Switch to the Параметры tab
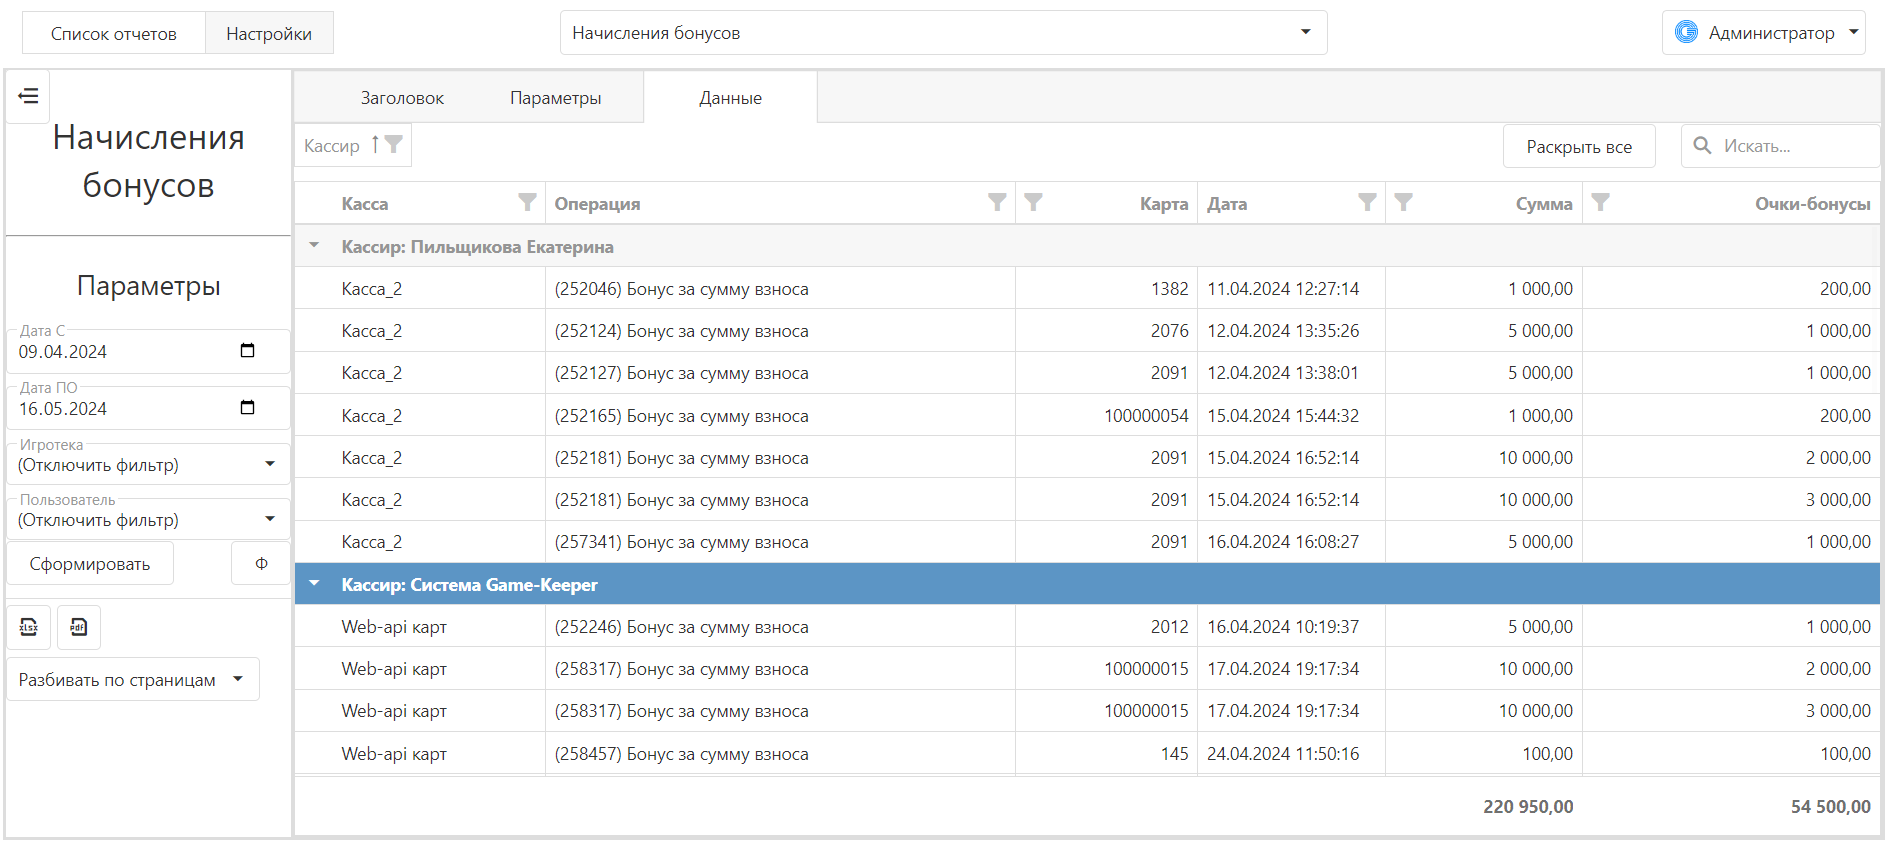 click(556, 98)
